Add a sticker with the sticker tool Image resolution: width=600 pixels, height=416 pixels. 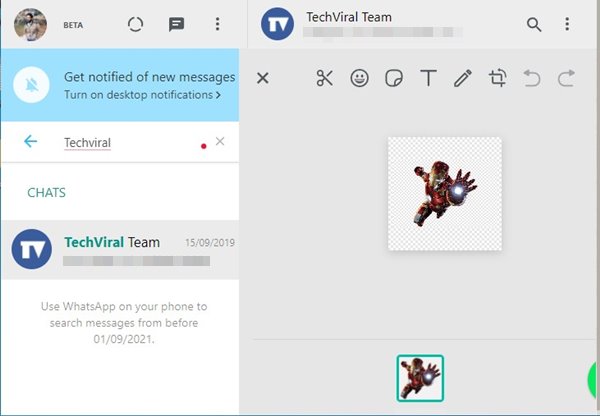[394, 78]
